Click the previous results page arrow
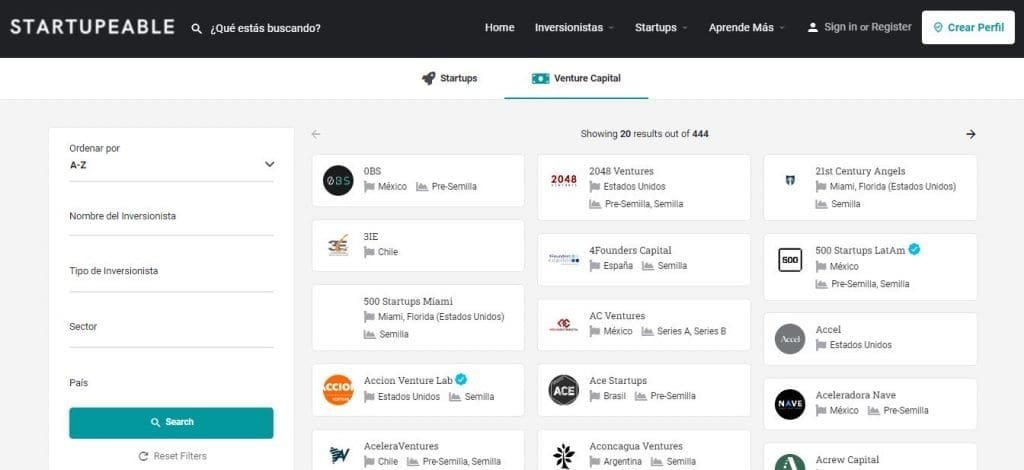1024x470 pixels. tap(316, 134)
